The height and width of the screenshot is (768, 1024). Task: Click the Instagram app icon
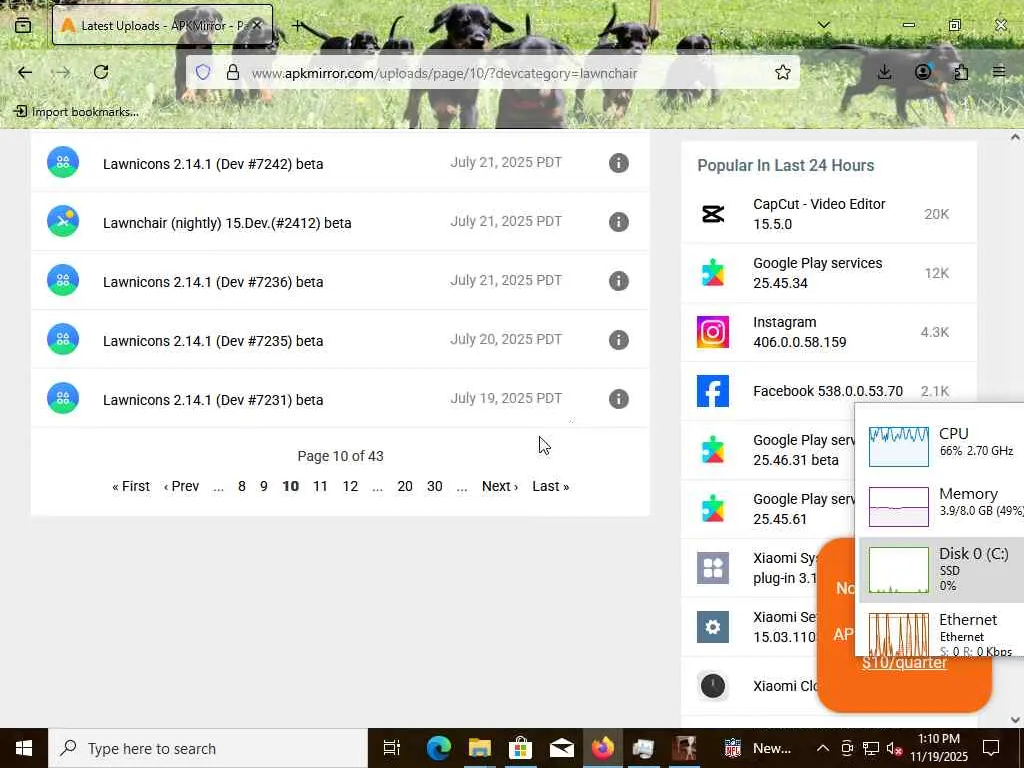coord(712,332)
